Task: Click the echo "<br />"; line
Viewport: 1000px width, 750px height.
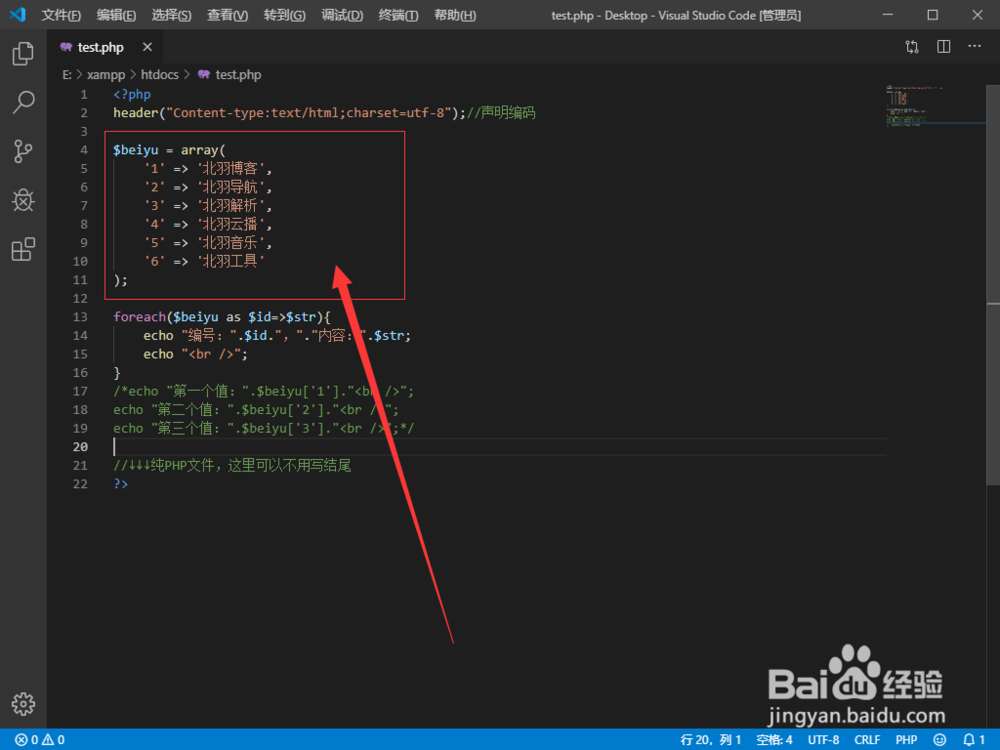Action: coord(195,354)
